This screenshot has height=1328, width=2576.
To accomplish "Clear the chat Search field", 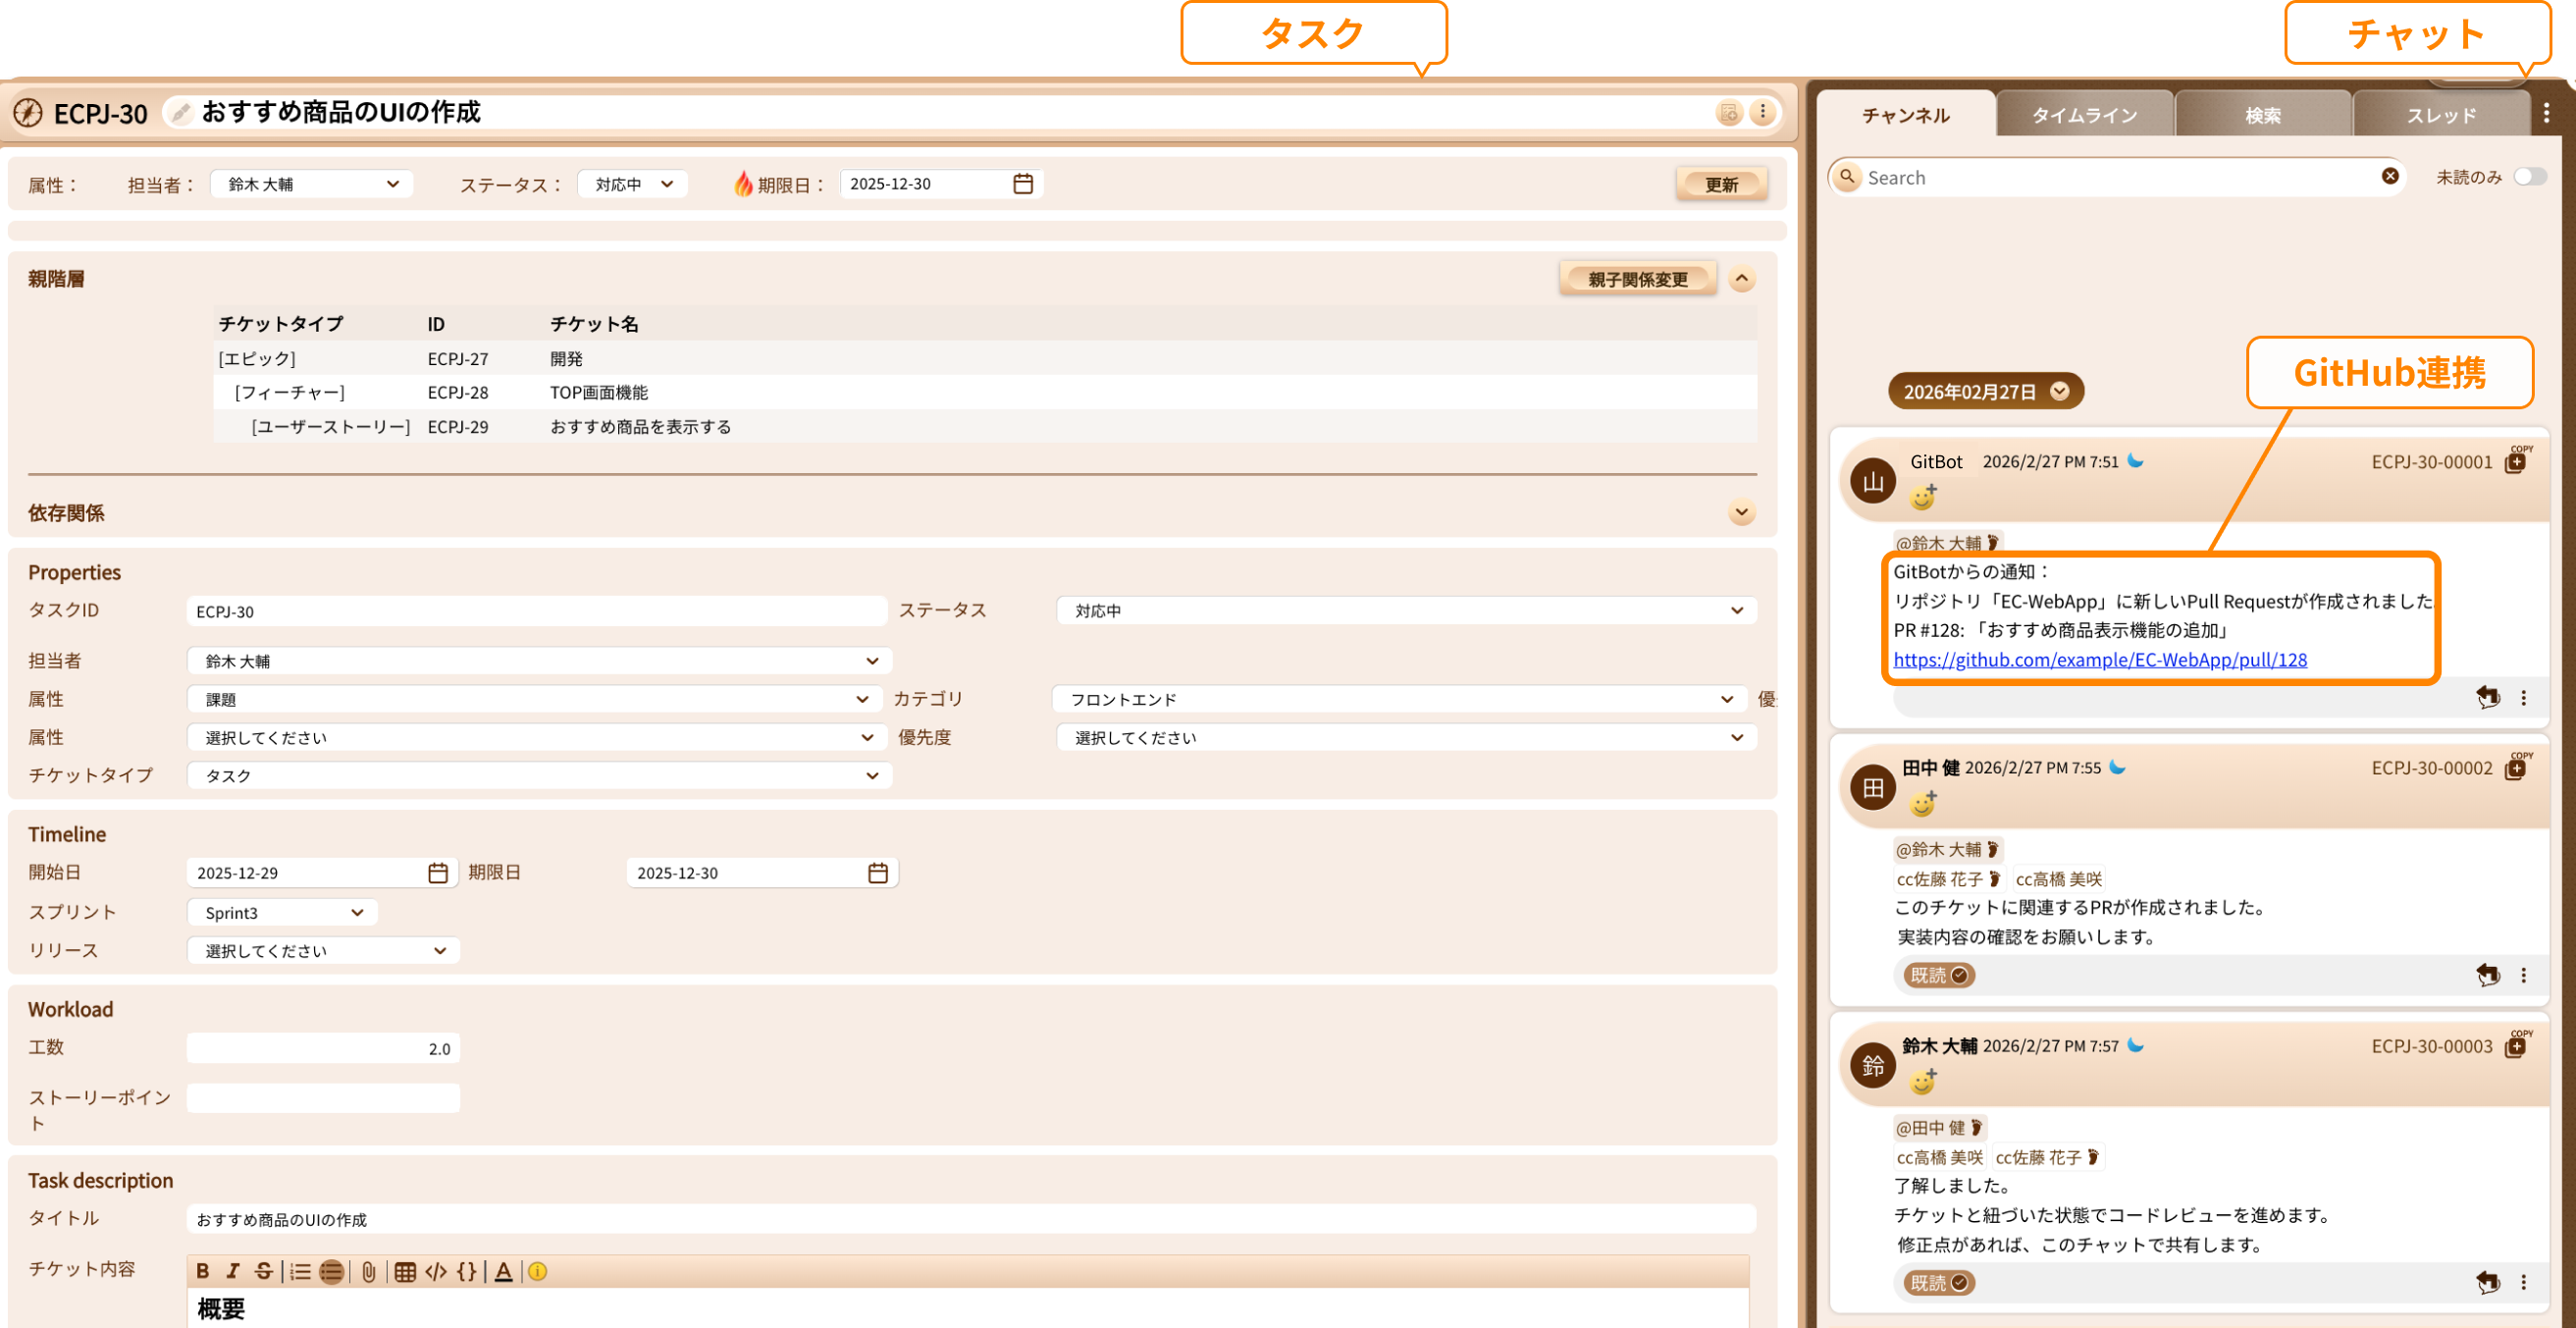I will click(2389, 176).
